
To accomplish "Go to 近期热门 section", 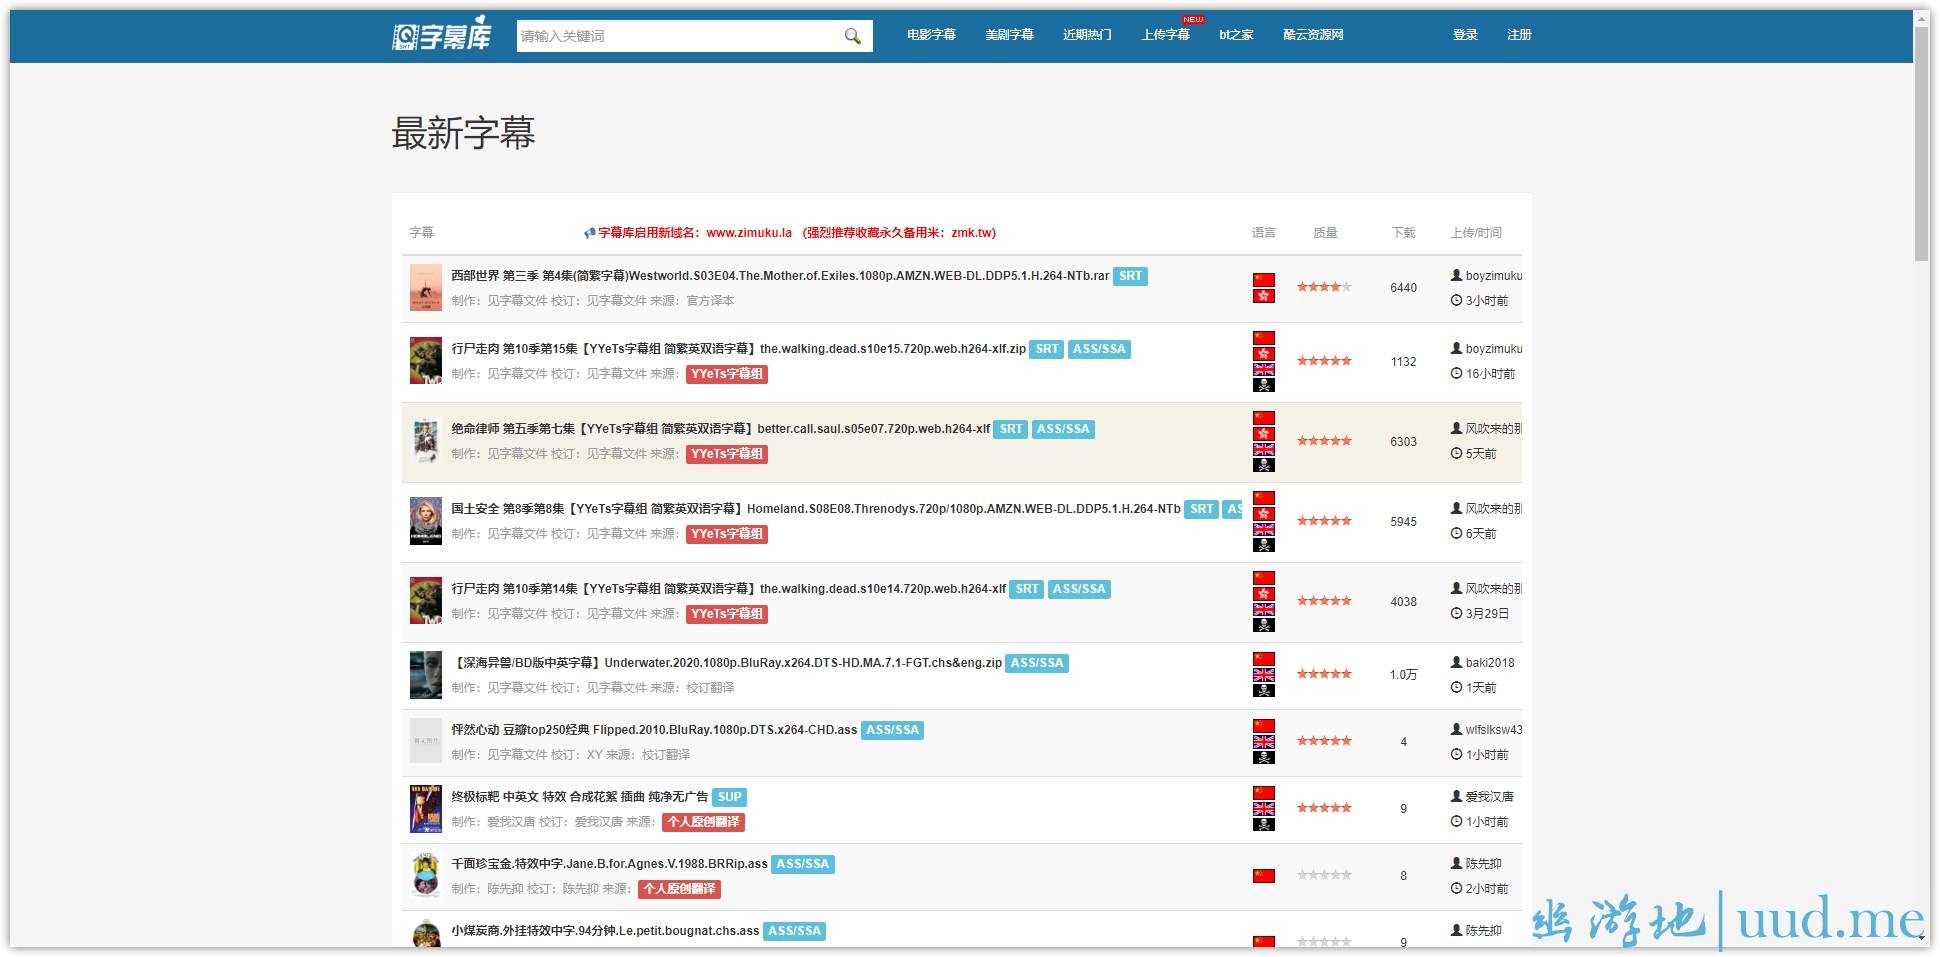I will (x=1087, y=35).
